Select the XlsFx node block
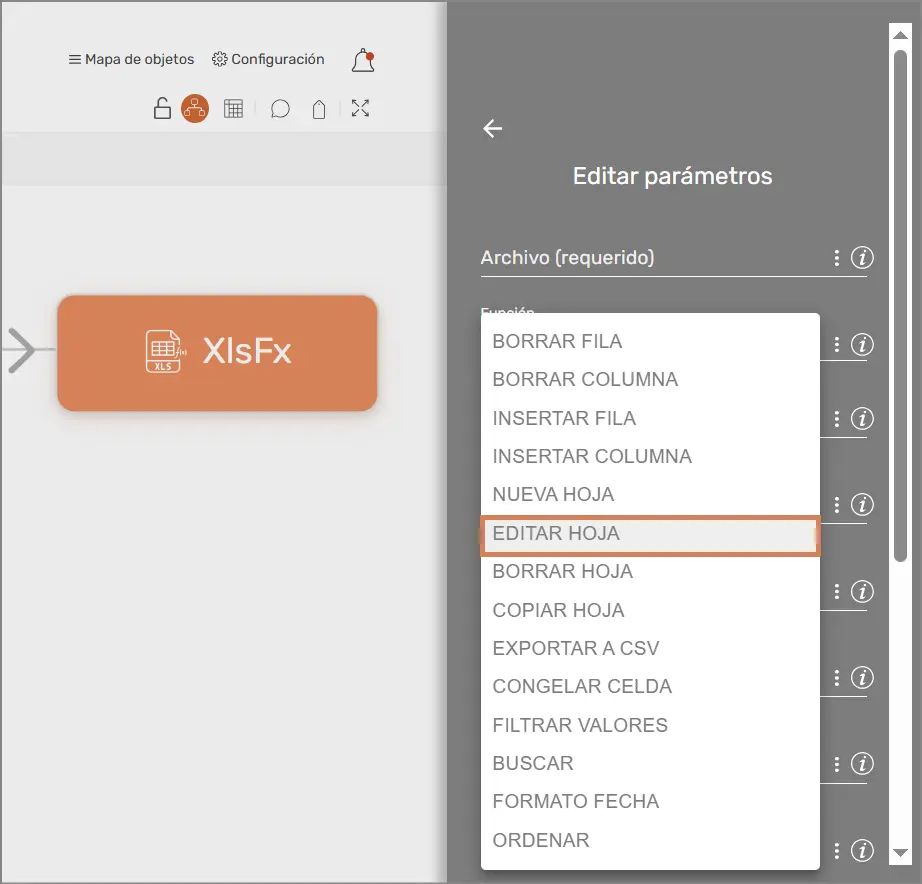Image resolution: width=922 pixels, height=884 pixels. coord(217,353)
